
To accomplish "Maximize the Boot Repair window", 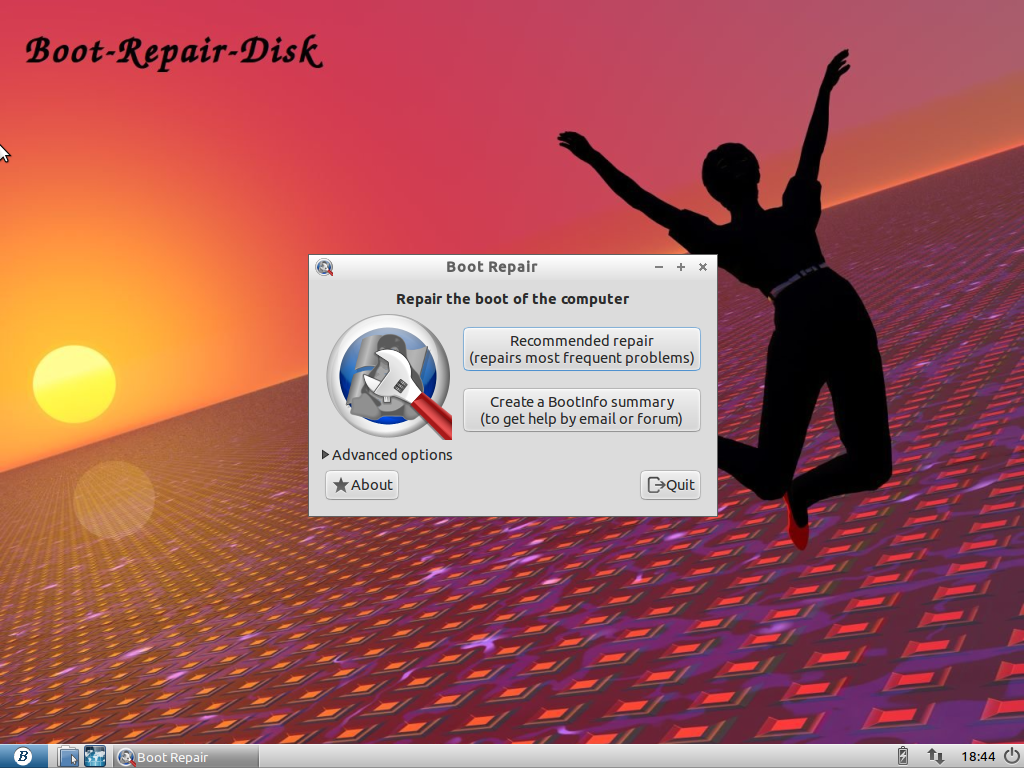I will (x=680, y=267).
